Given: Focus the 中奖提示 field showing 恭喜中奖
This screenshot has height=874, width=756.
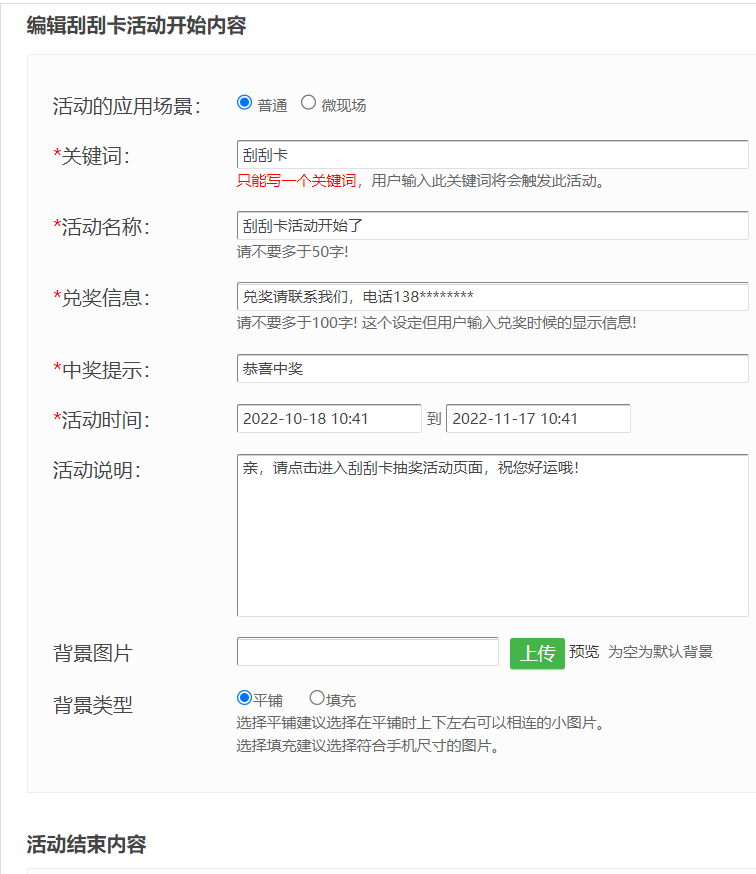Looking at the screenshot, I should click(x=492, y=369).
